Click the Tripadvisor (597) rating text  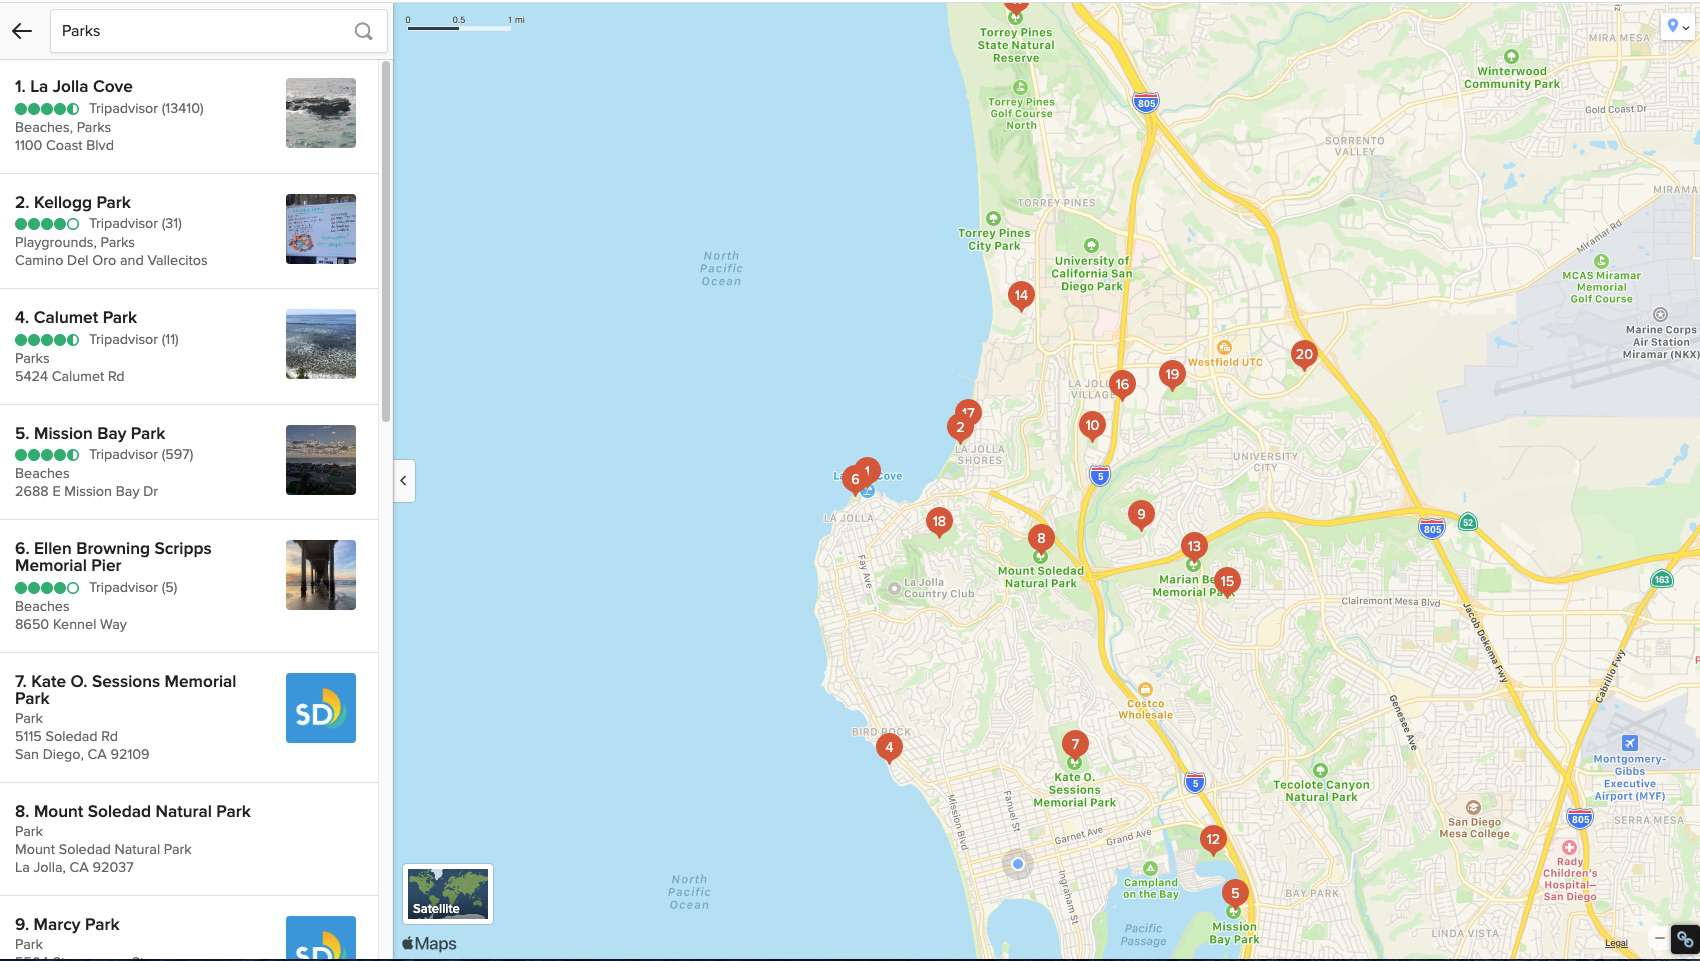click(141, 455)
